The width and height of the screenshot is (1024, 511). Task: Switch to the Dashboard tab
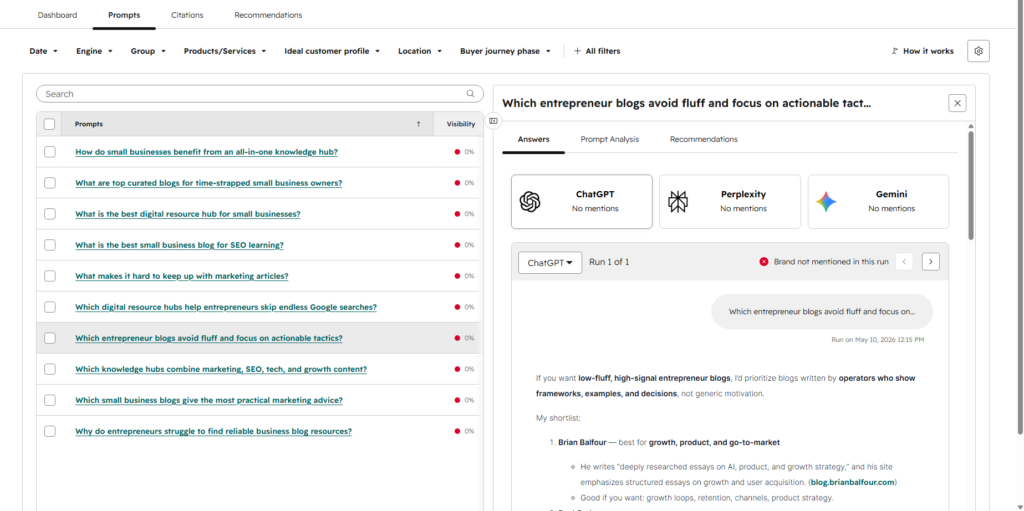57,14
